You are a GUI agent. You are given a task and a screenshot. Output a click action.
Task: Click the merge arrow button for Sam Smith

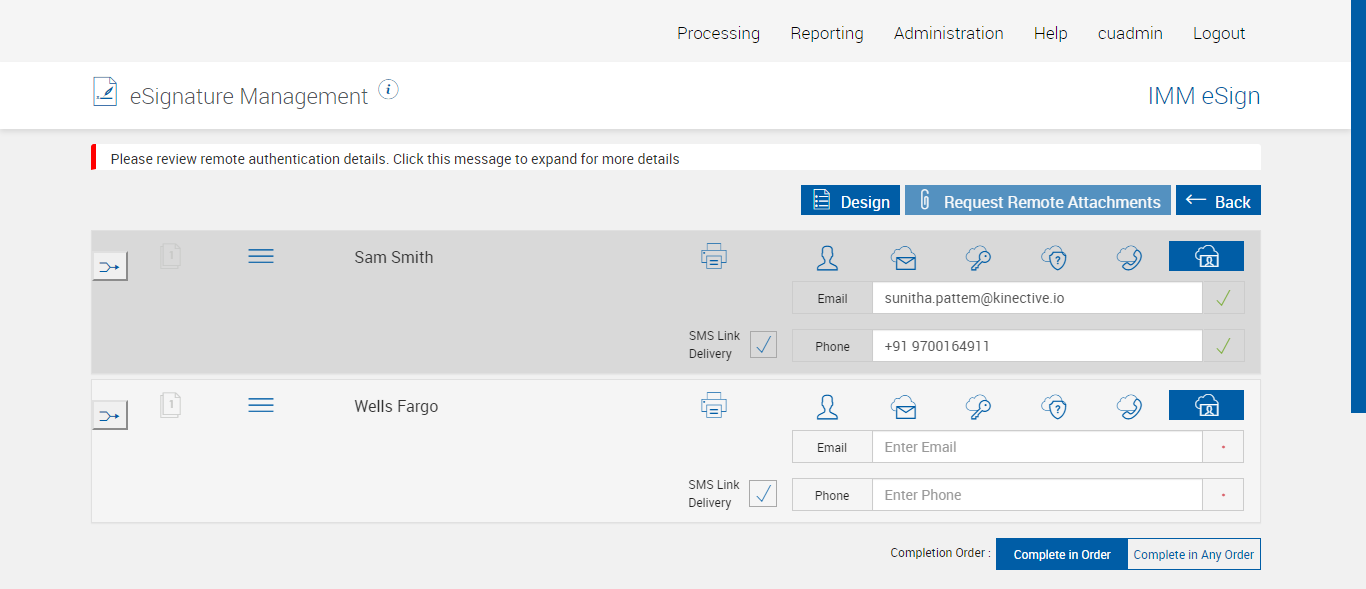point(110,266)
